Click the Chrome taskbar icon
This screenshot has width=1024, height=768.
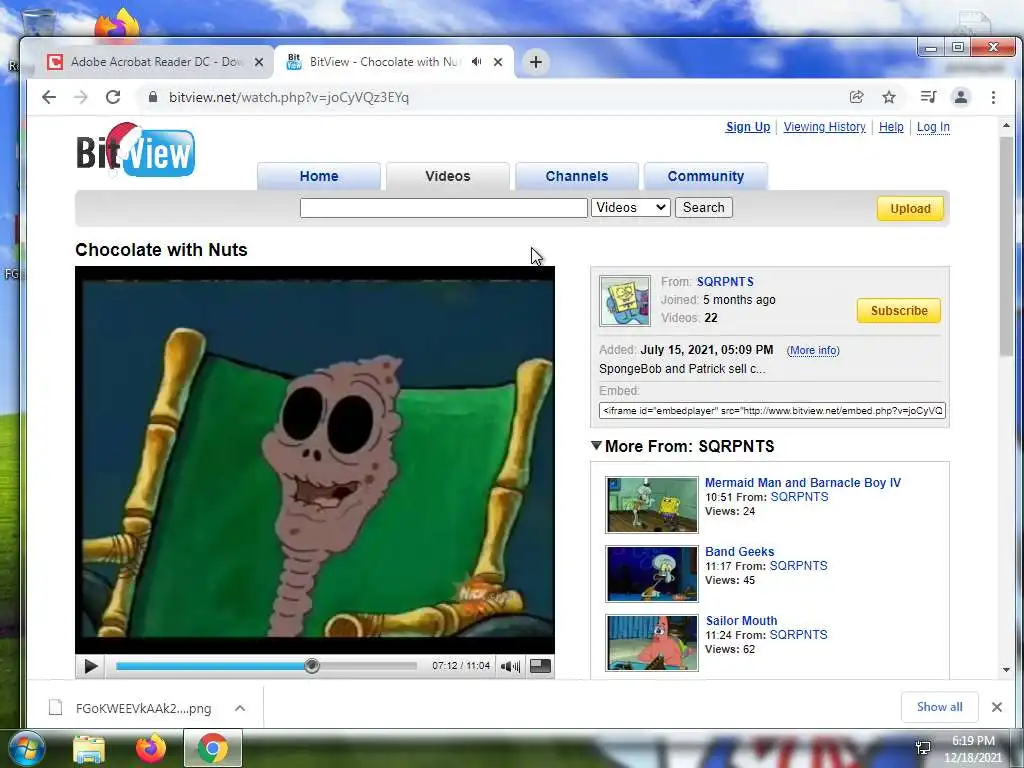[213, 749]
